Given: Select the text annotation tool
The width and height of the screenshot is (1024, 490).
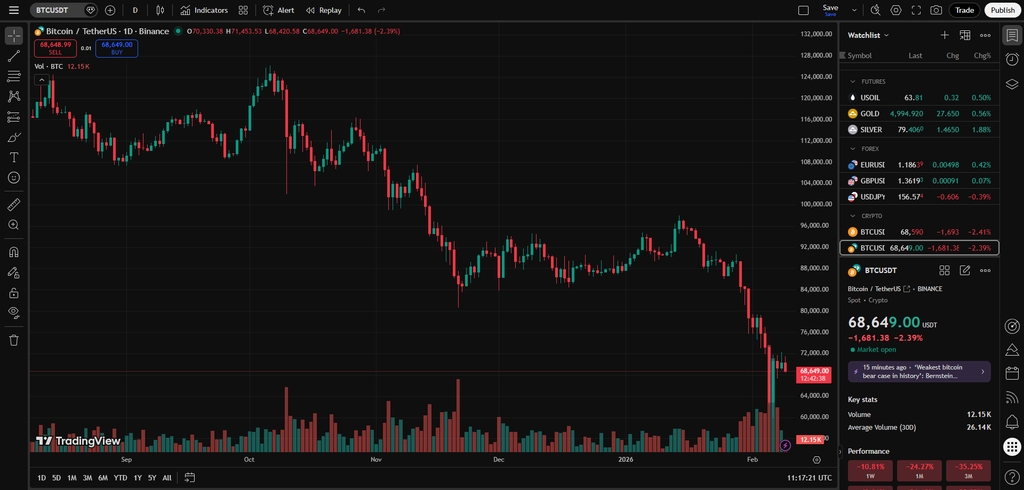Looking at the screenshot, I should [14, 157].
